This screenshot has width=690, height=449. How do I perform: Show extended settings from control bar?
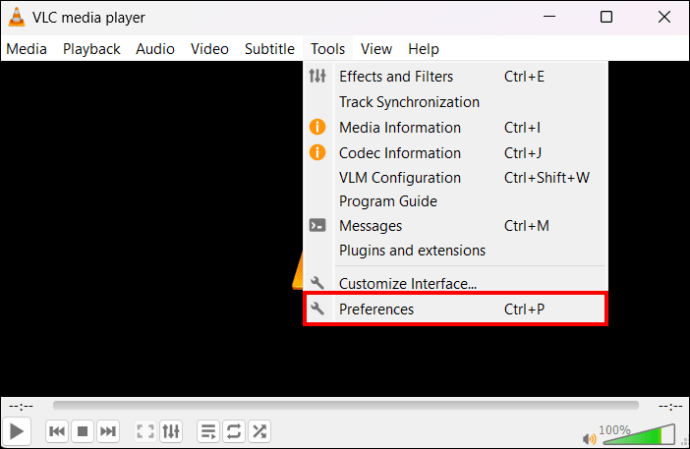(171, 431)
